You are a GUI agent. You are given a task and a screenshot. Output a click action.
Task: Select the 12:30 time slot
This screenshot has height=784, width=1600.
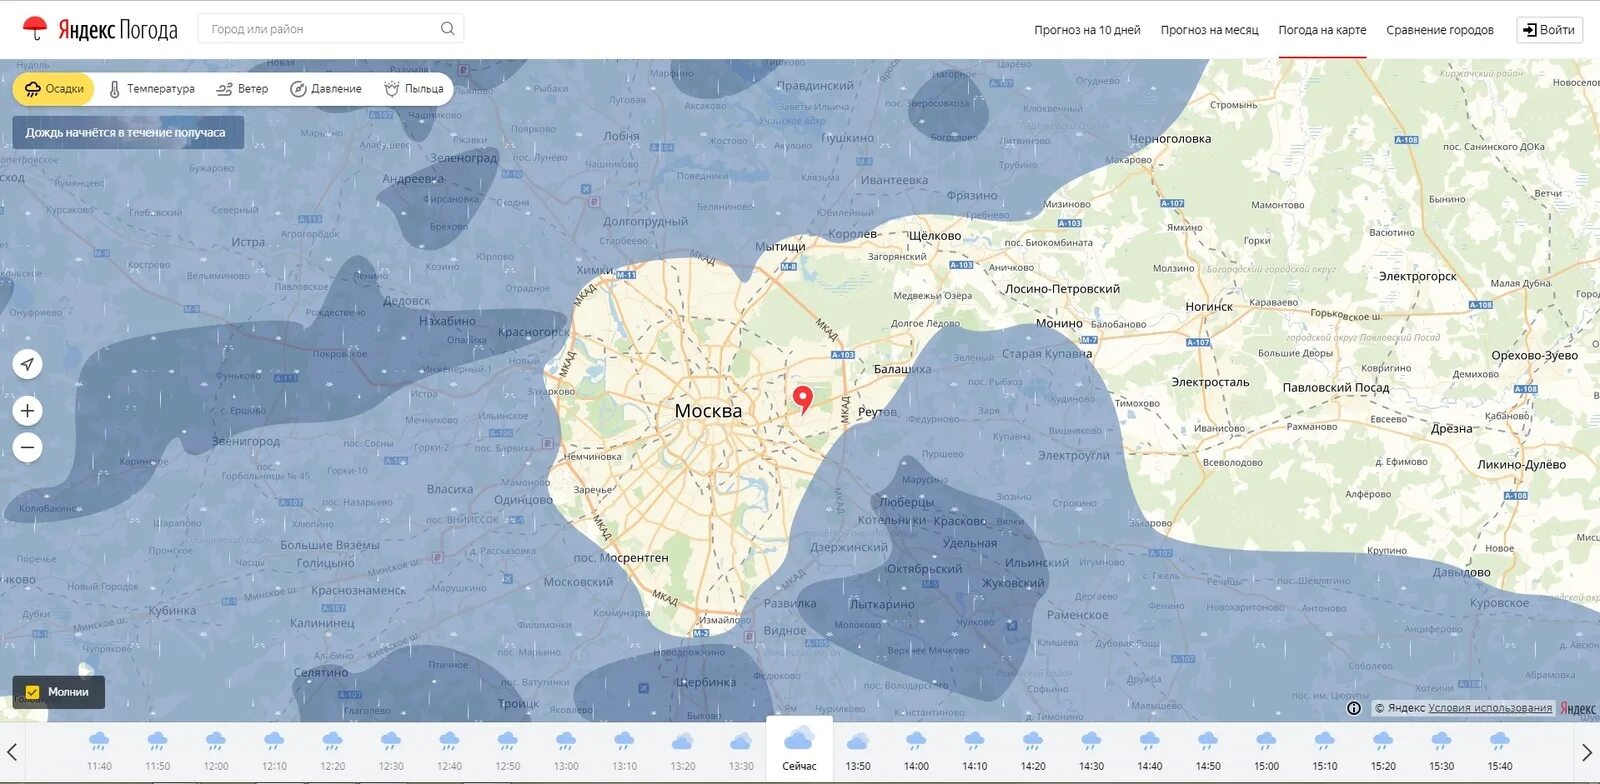(x=391, y=752)
